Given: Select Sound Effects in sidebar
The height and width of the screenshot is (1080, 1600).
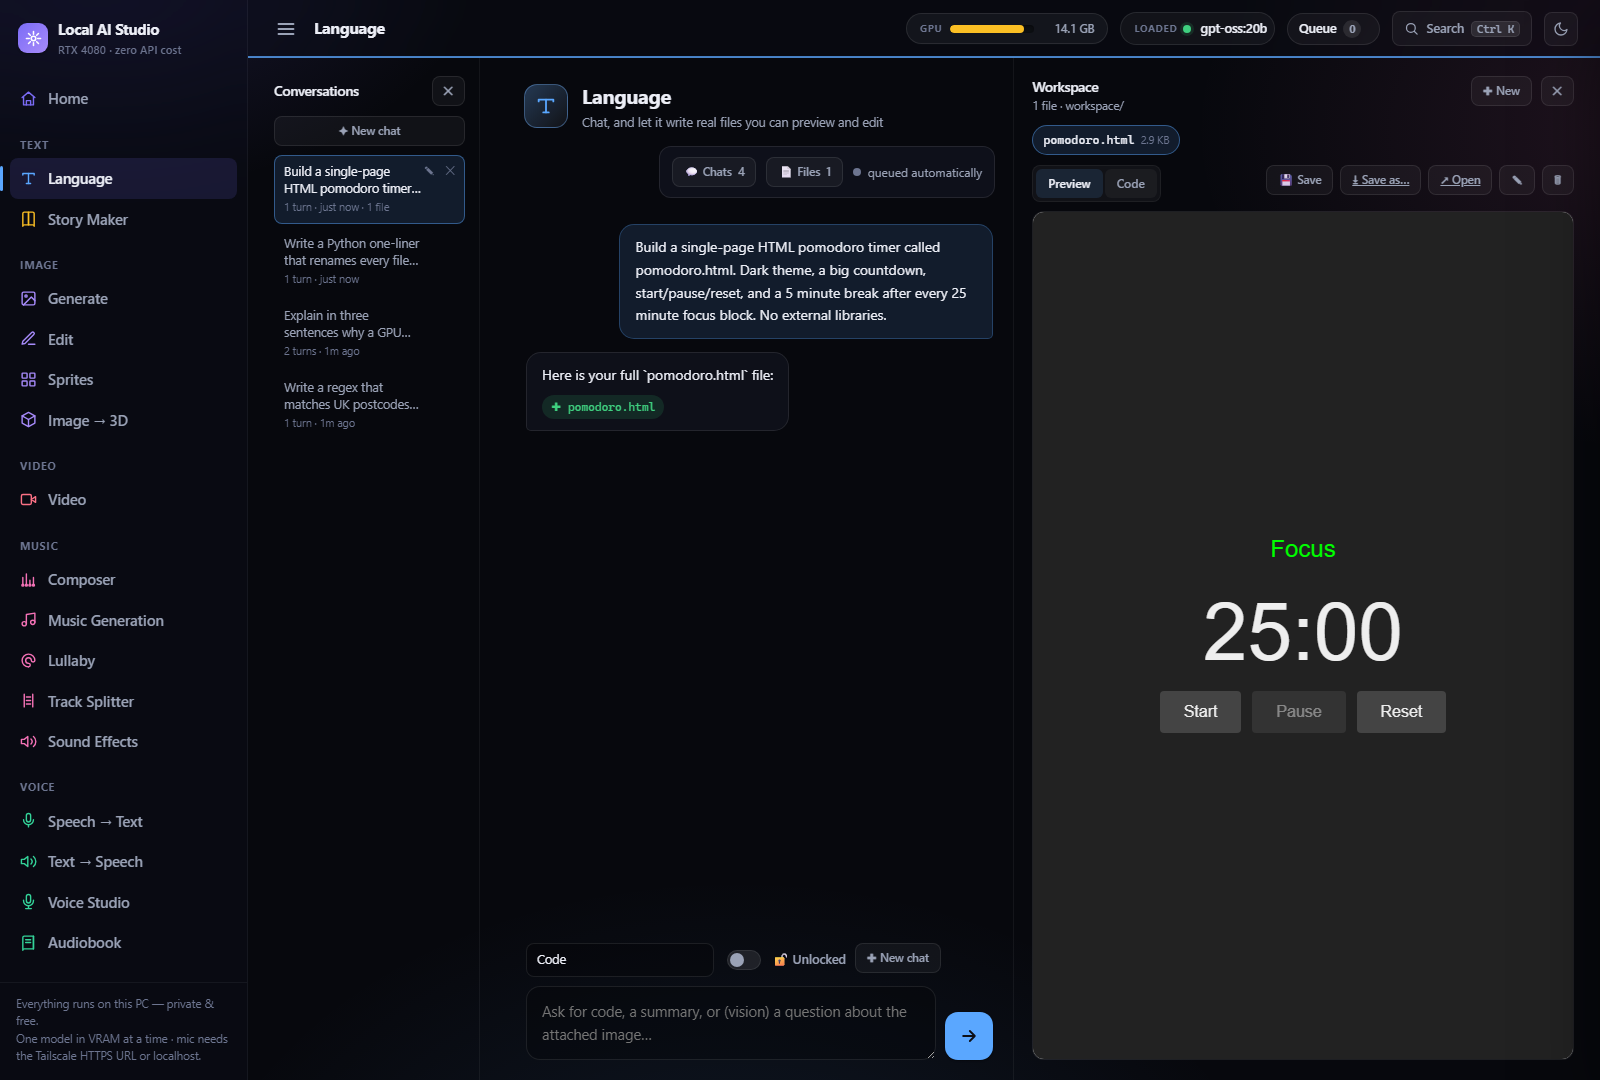Looking at the screenshot, I should click(x=123, y=742).
